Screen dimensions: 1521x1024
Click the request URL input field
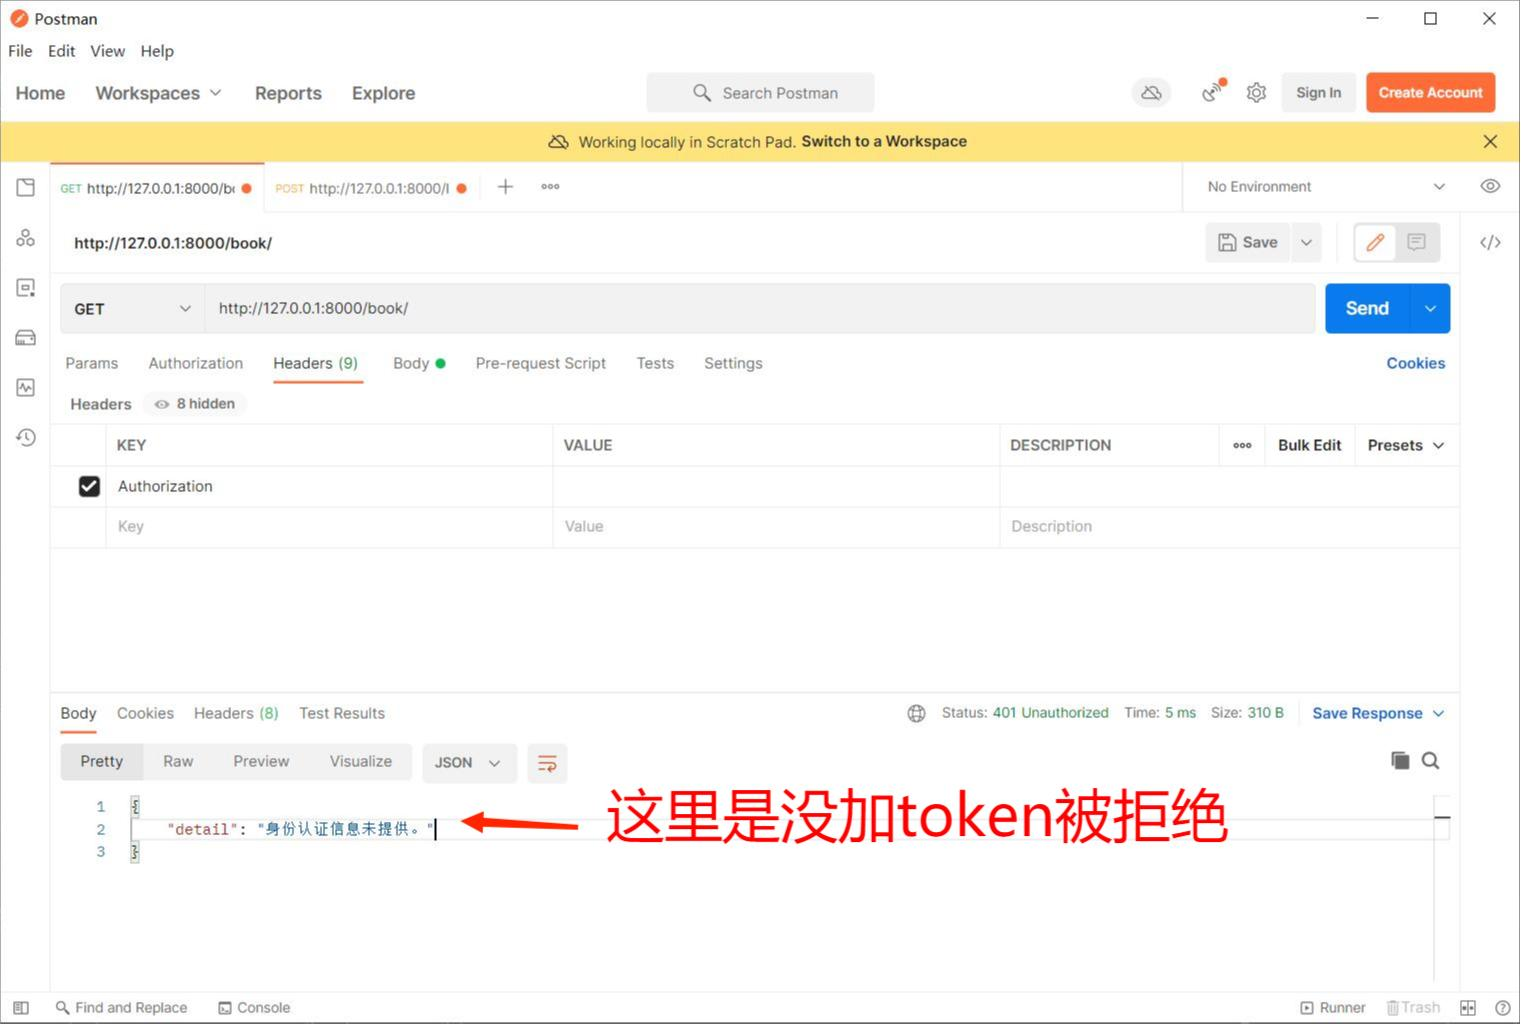[760, 308]
